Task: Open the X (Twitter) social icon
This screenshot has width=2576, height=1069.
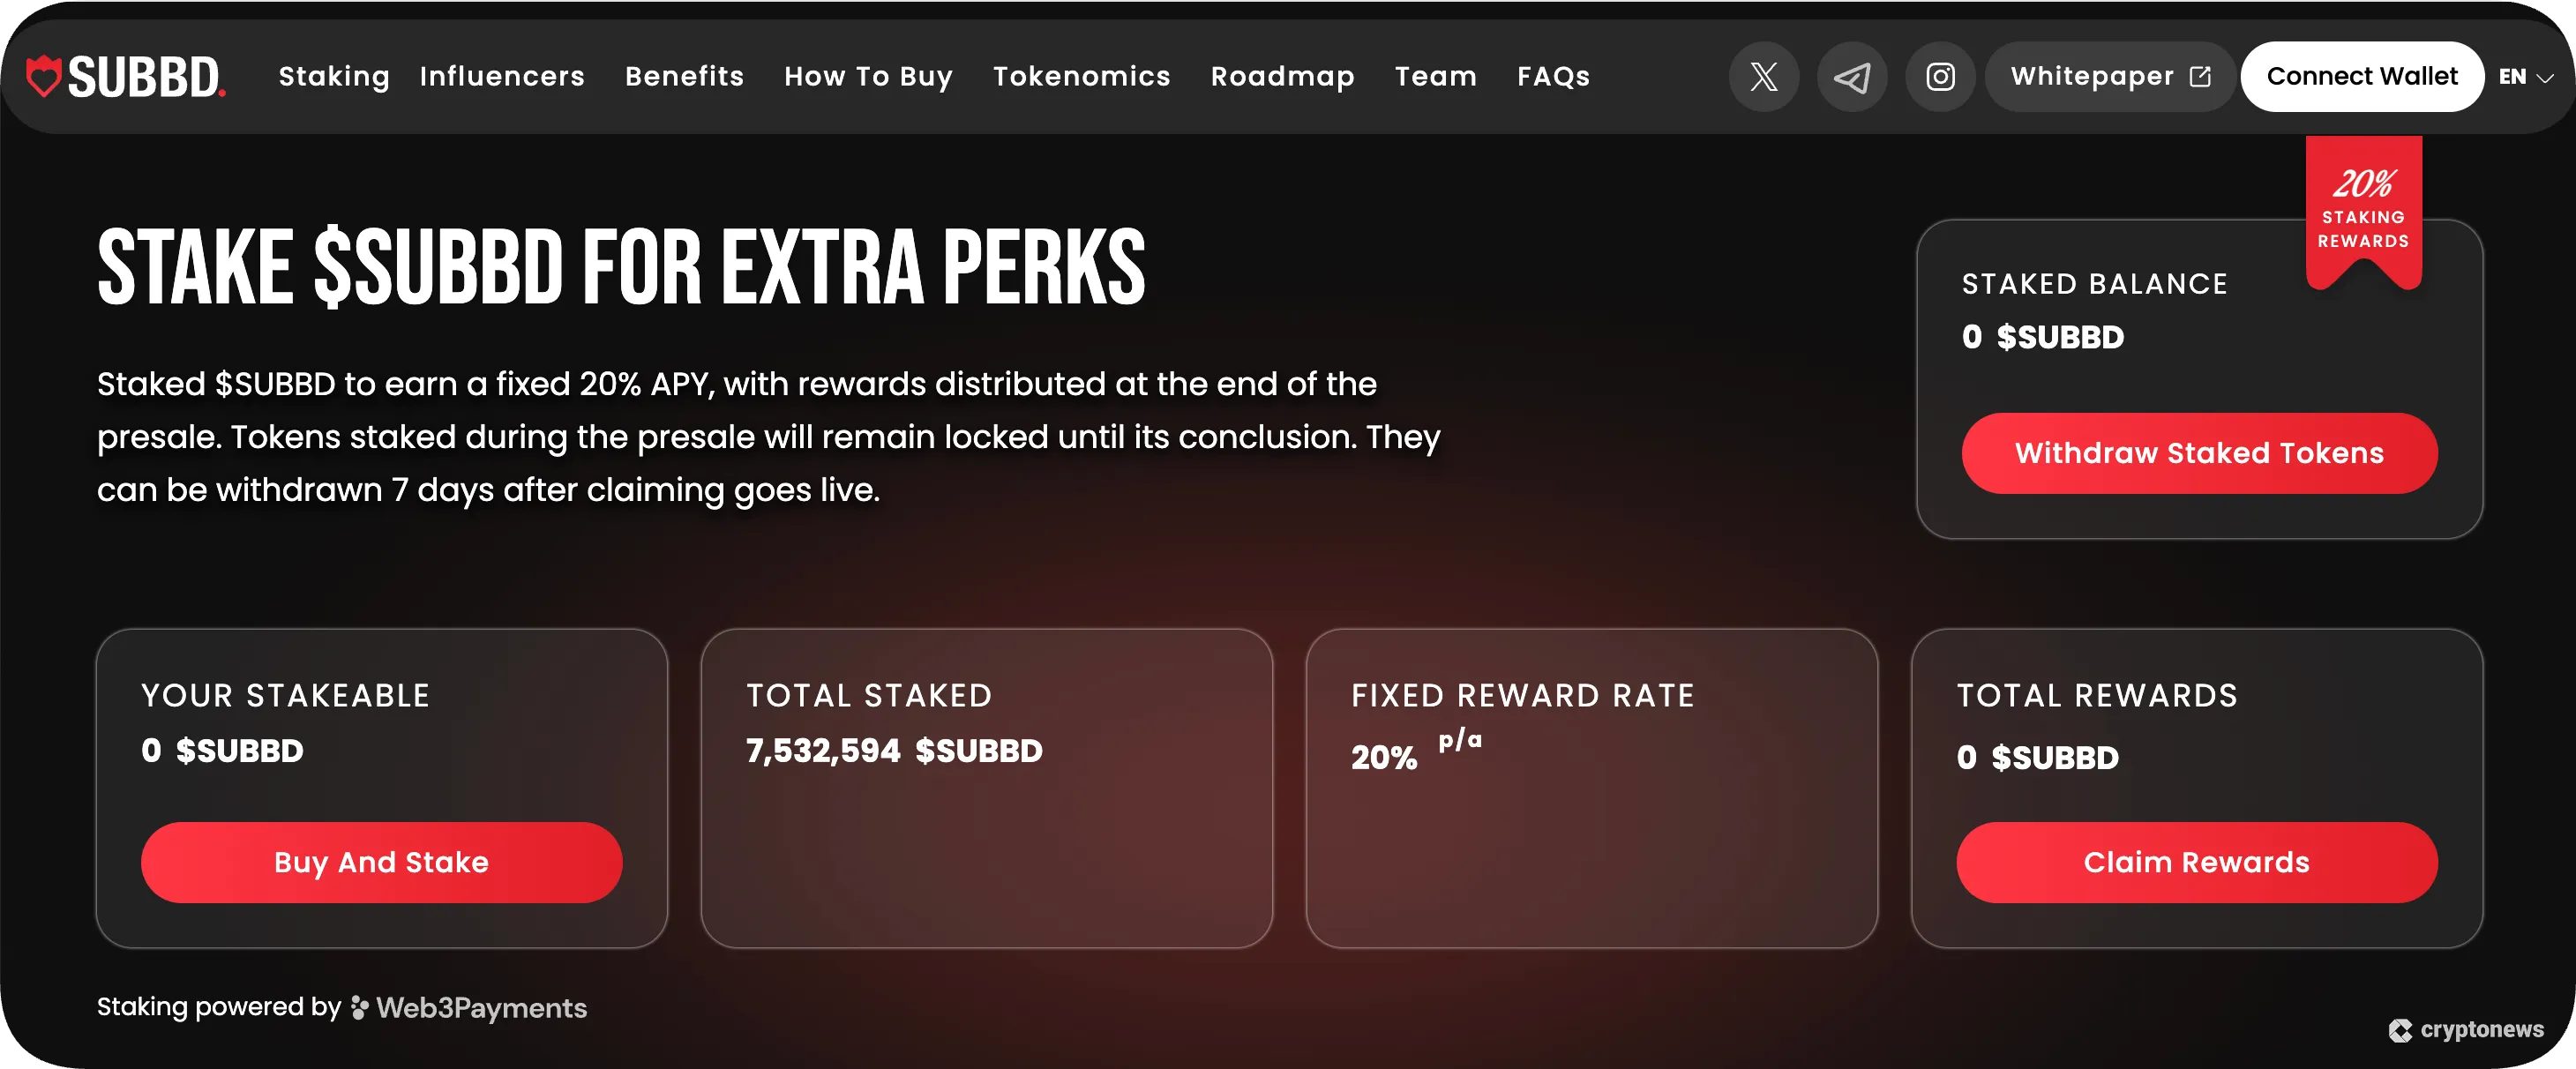Action: point(1763,77)
